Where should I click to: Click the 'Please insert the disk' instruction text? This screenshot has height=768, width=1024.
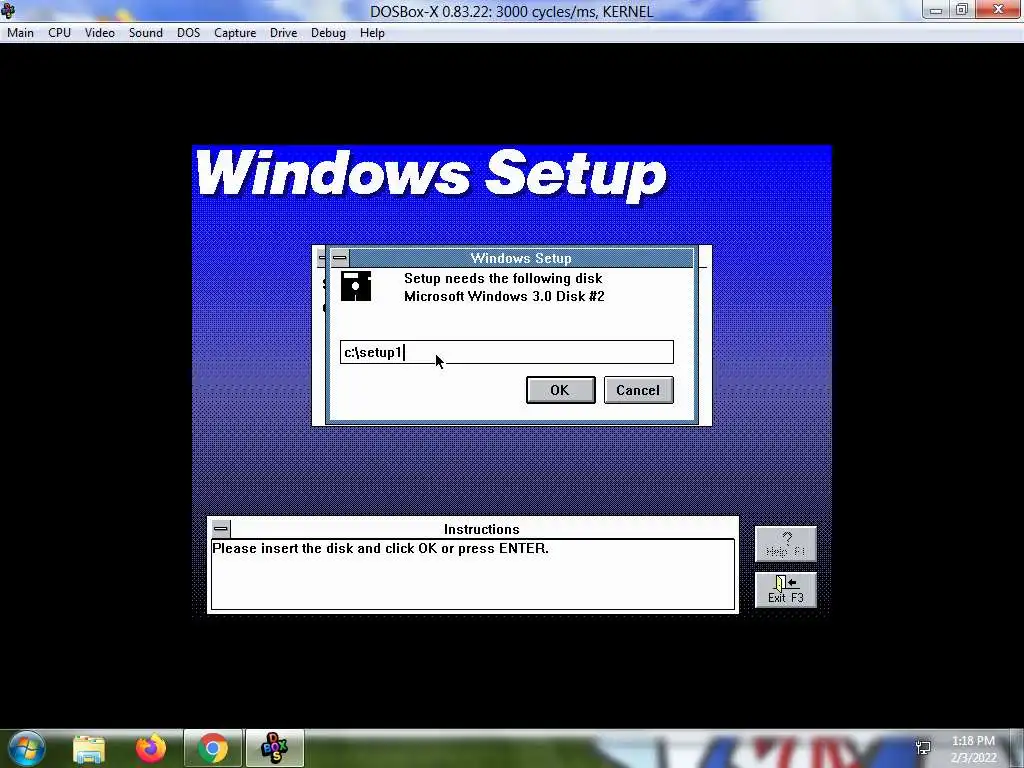tap(380, 549)
